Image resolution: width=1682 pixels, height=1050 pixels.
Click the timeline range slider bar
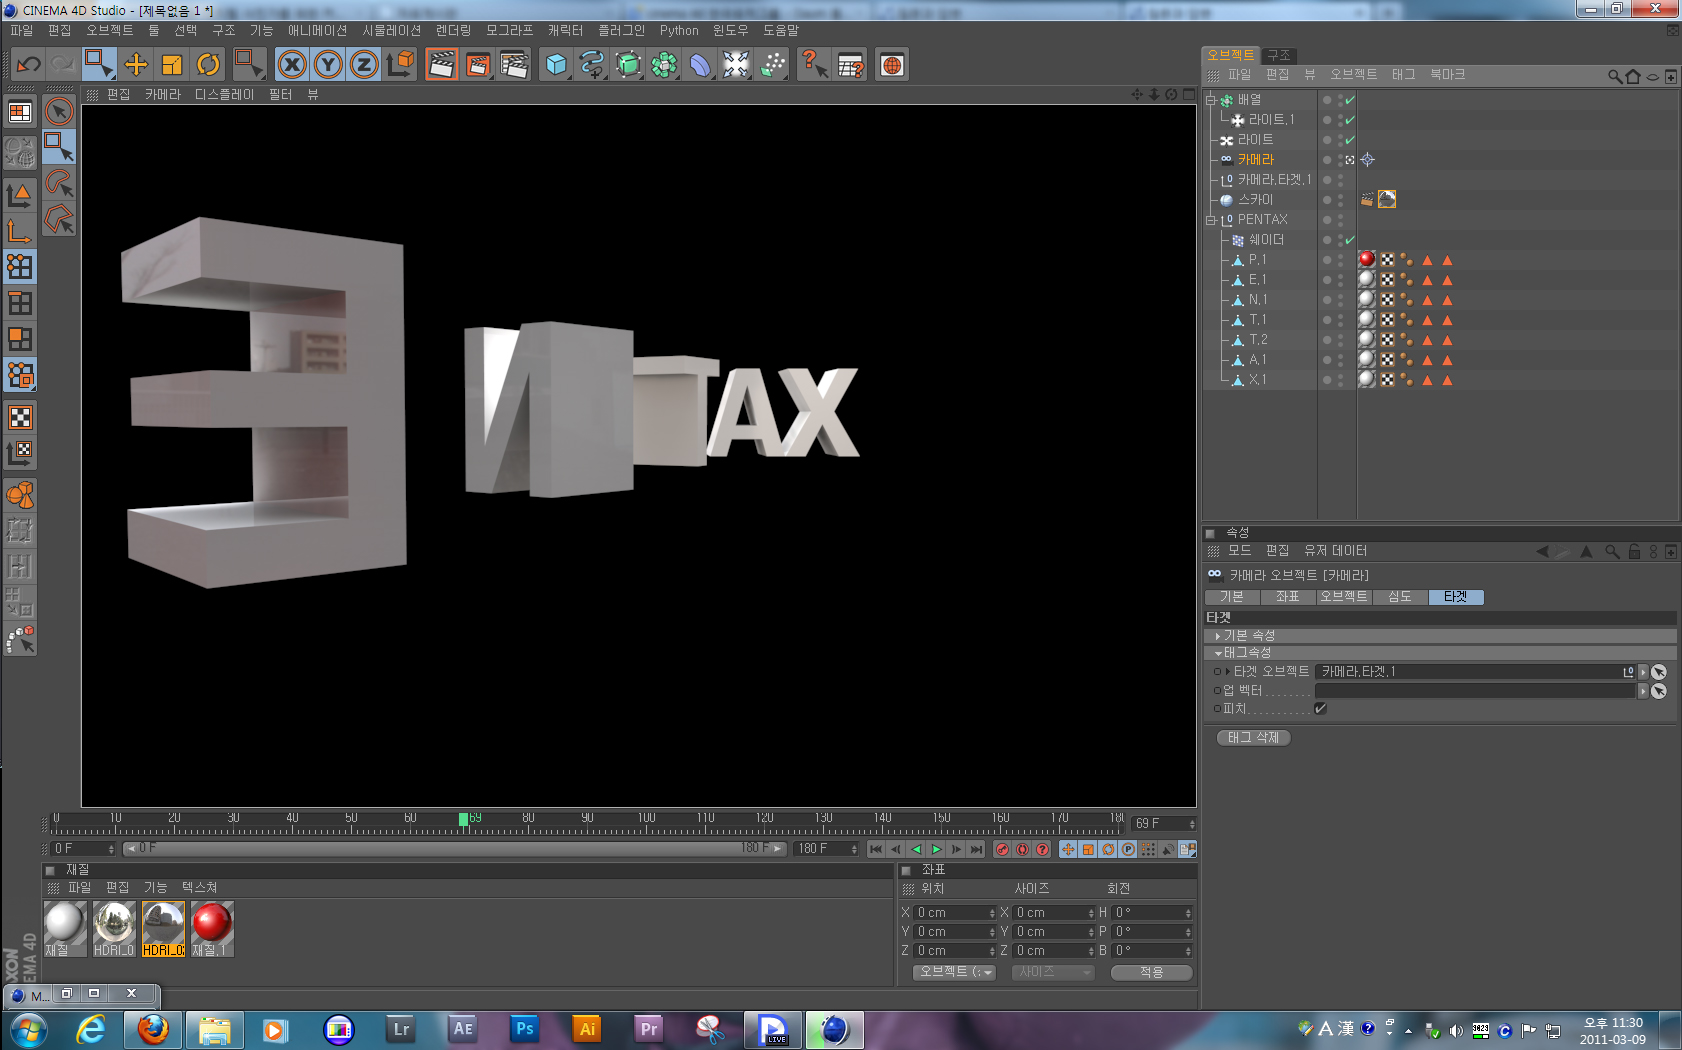tap(455, 849)
